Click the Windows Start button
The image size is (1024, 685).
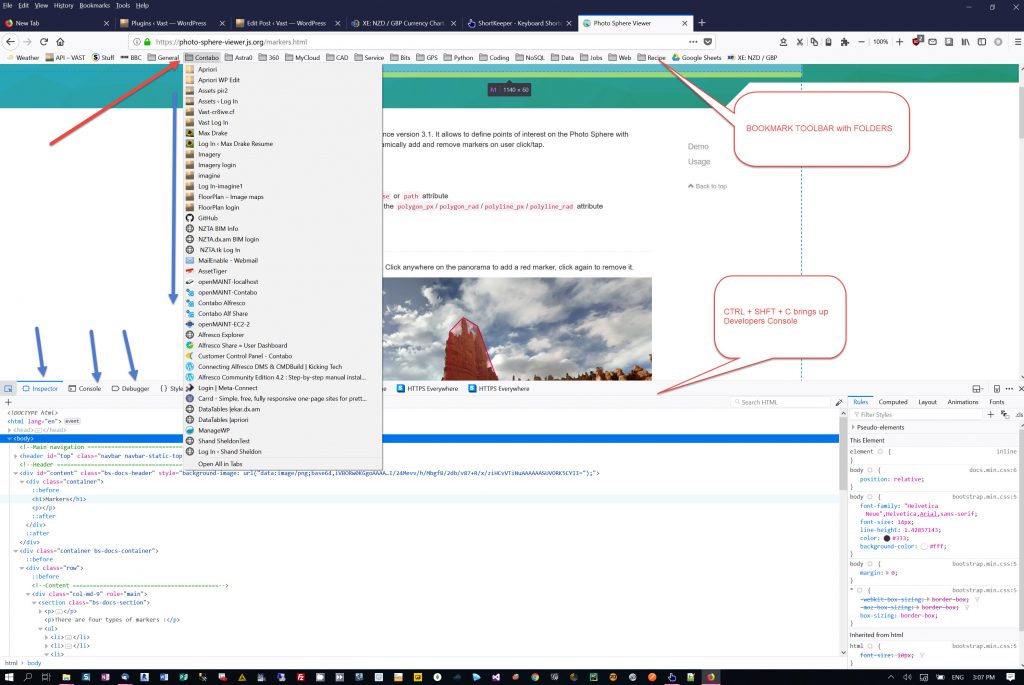pyautogui.click(x=8, y=677)
